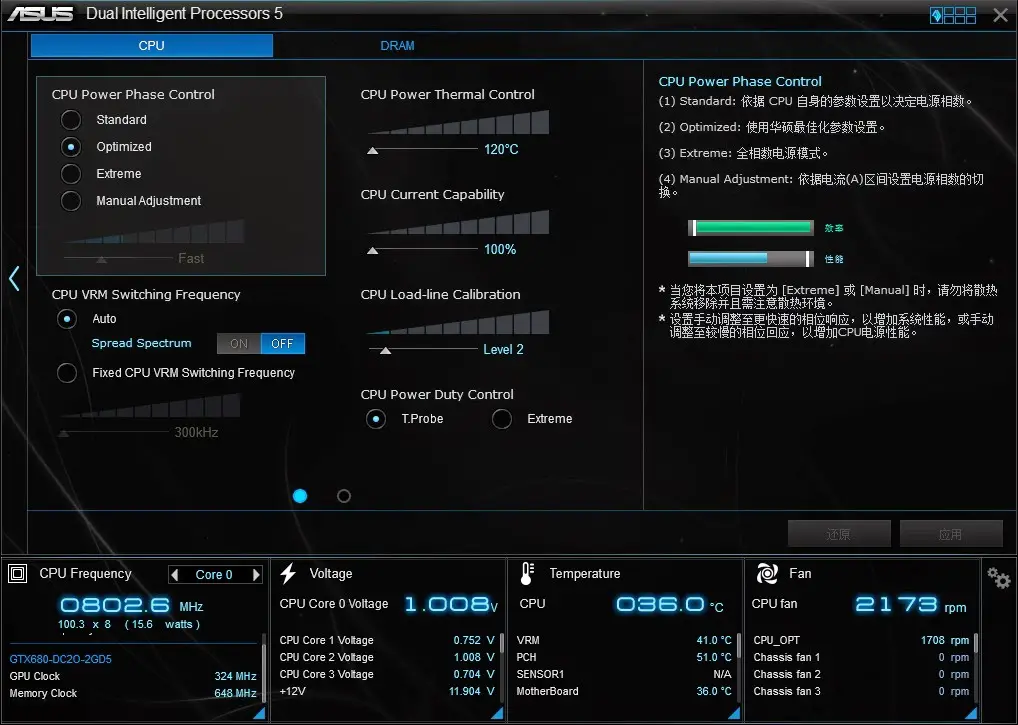
Task: Click the Temperature thermometer icon
Action: pyautogui.click(x=527, y=574)
